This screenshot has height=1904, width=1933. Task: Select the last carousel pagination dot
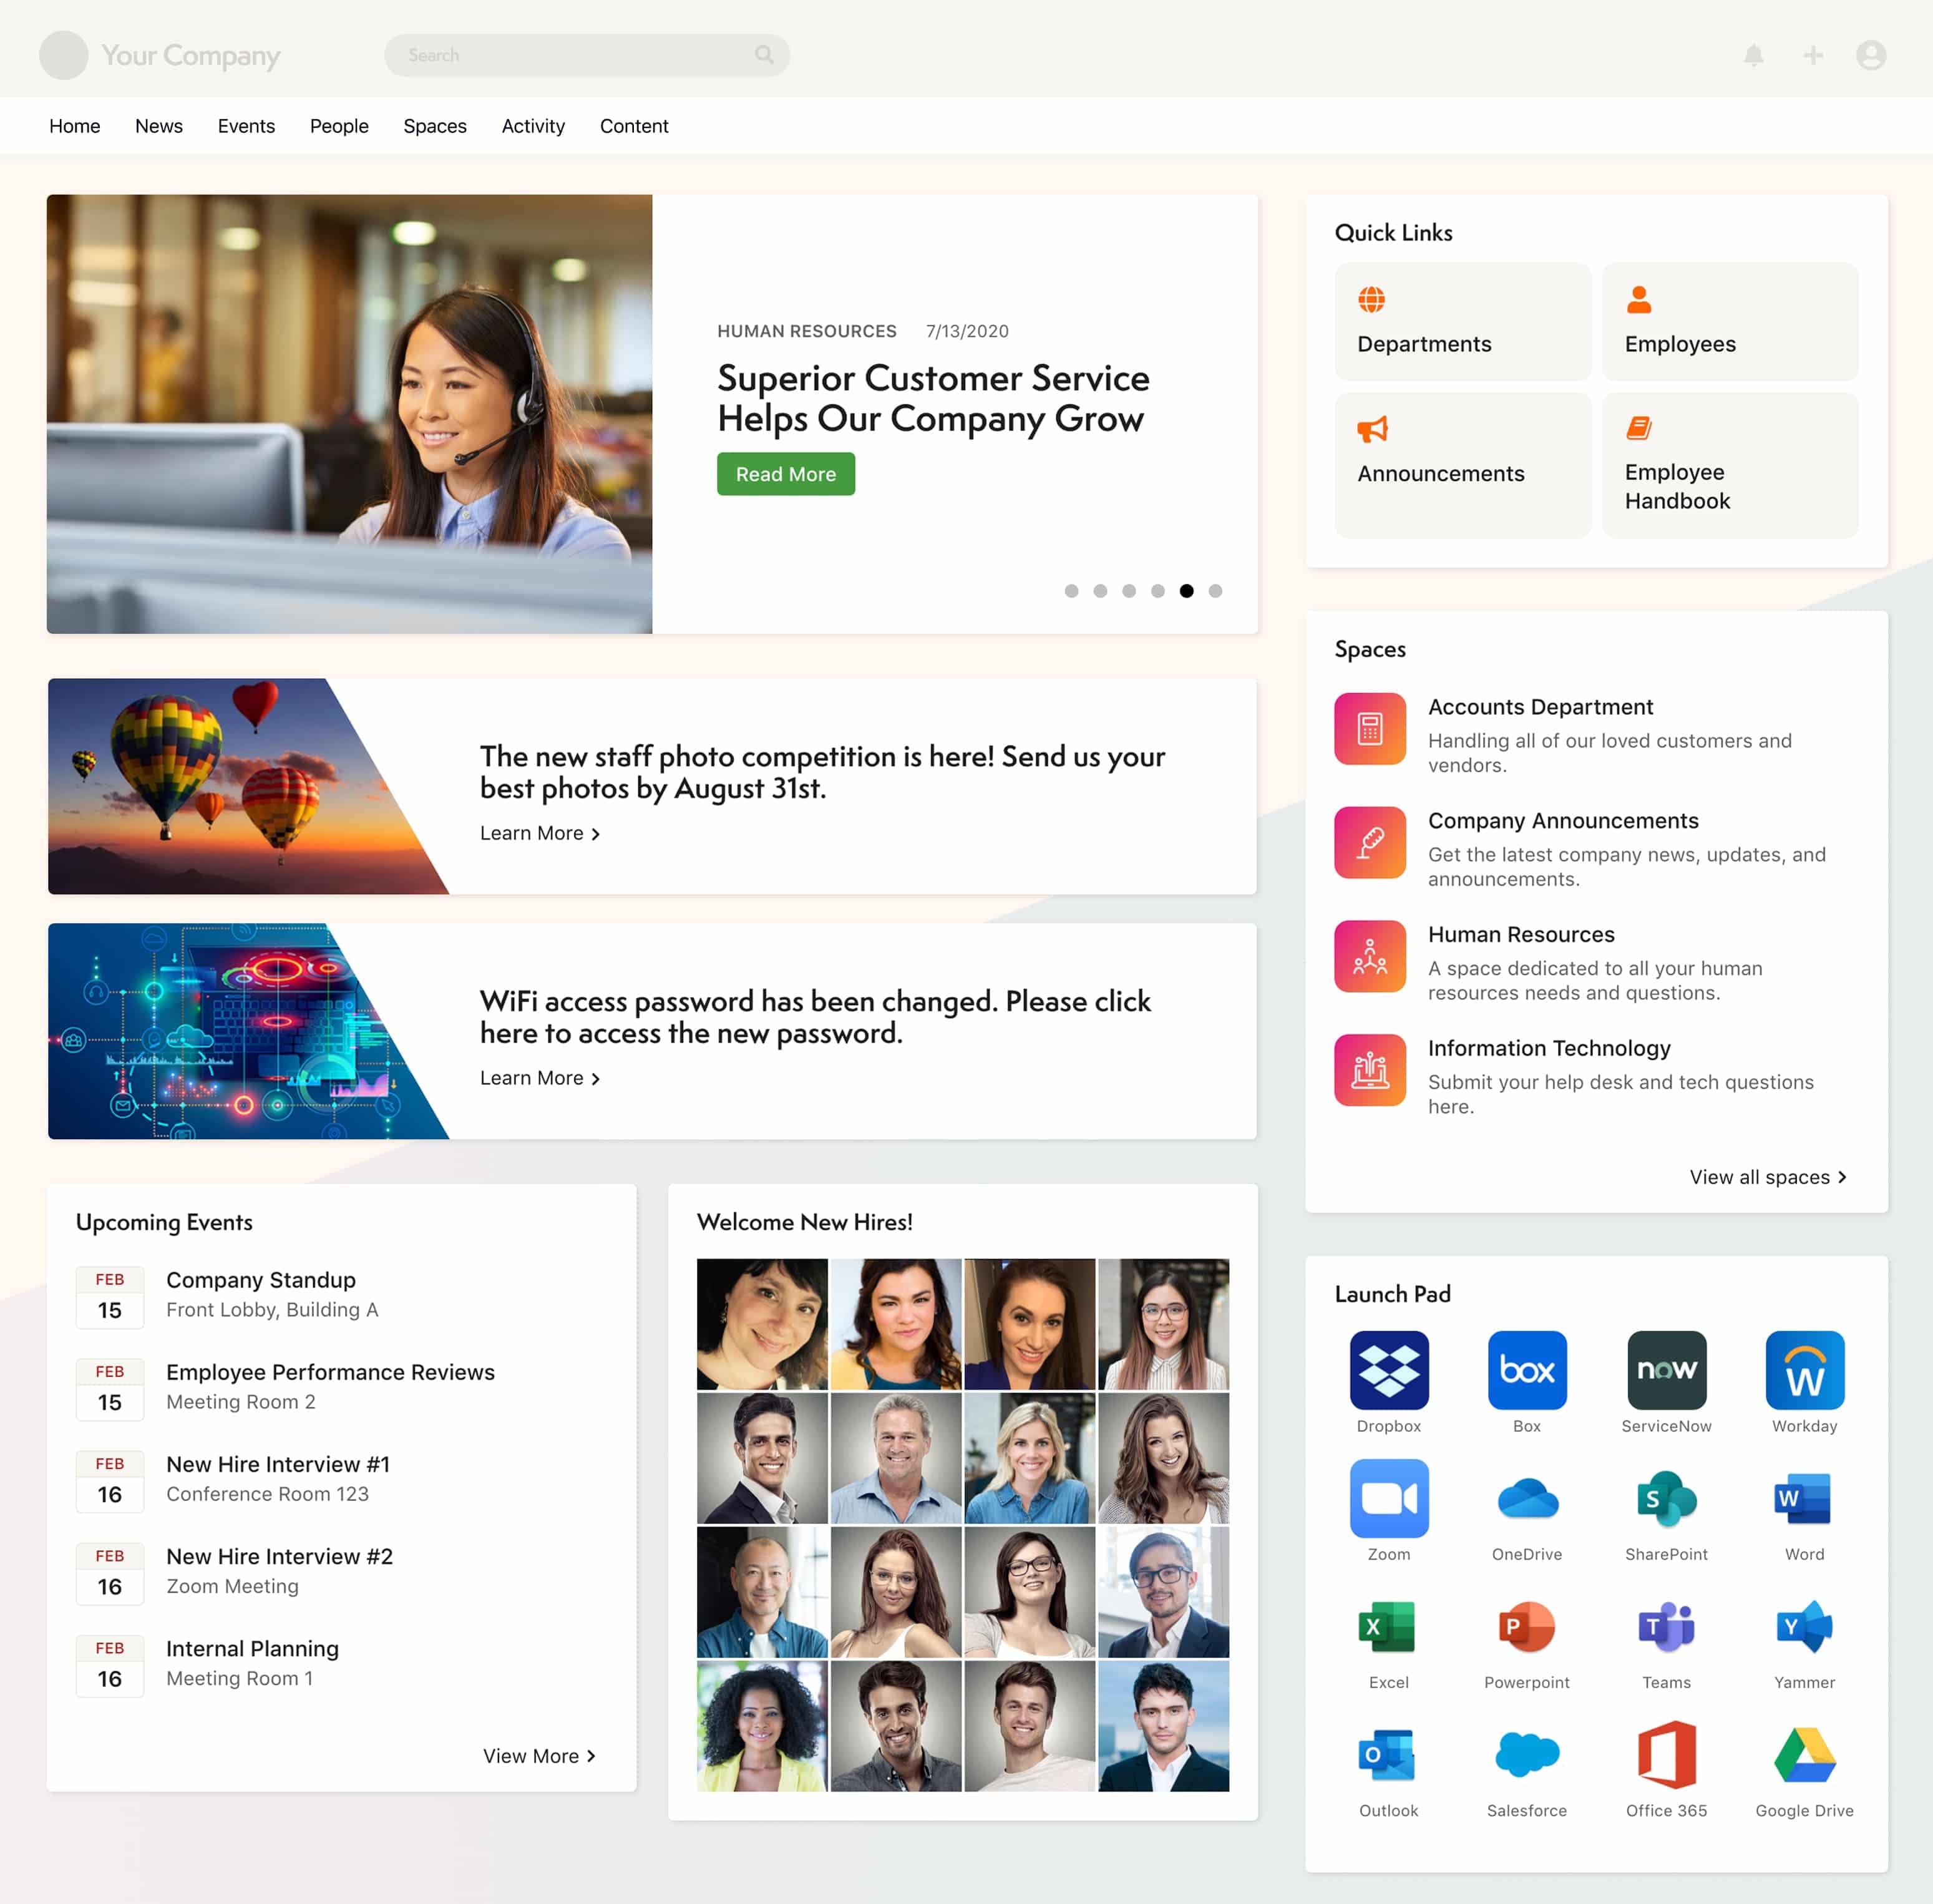pos(1216,591)
